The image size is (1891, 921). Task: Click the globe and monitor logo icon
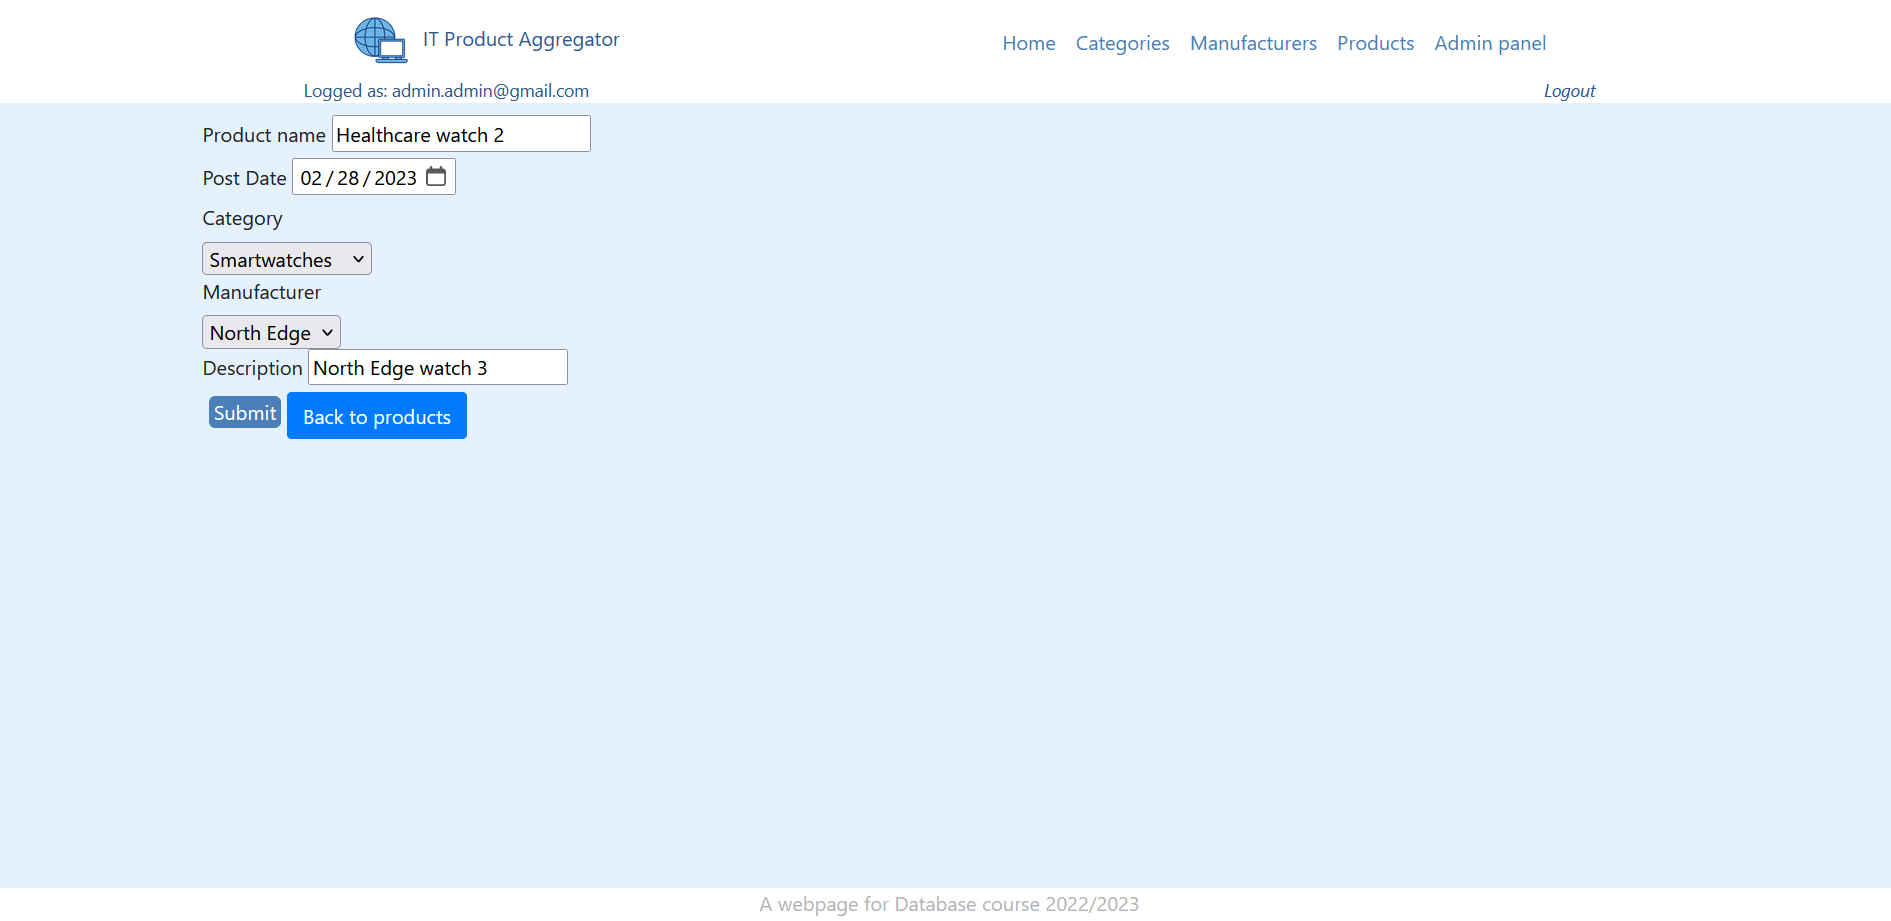pos(380,40)
